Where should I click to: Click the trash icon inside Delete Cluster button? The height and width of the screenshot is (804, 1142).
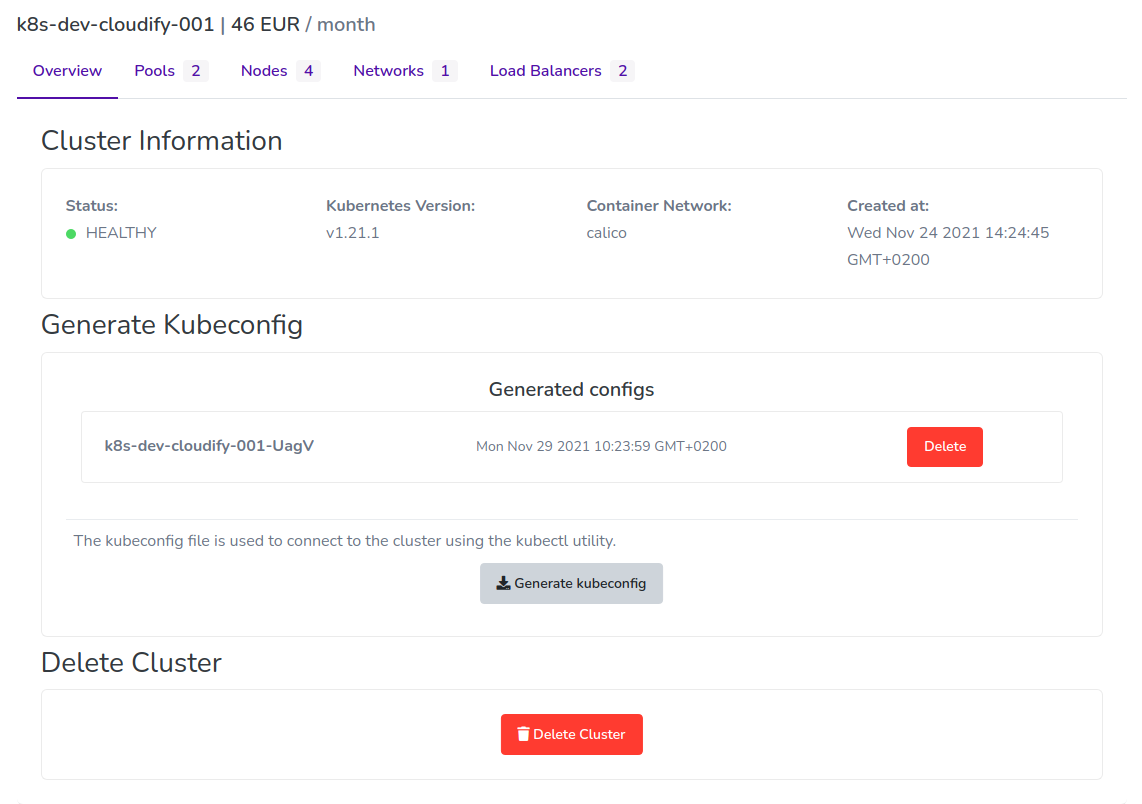pyautogui.click(x=524, y=734)
